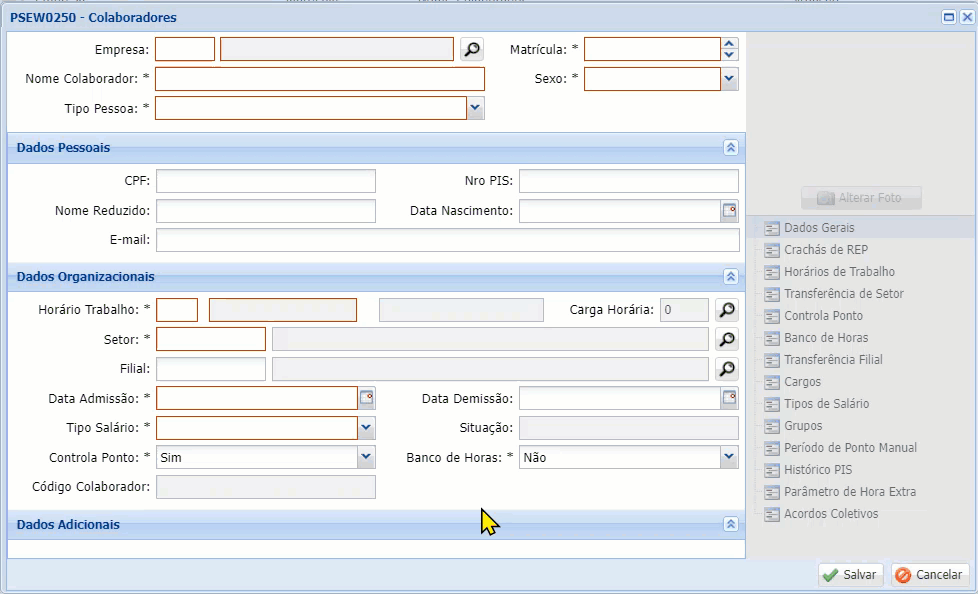Increase the Matrícula value with up arrow
Screen dimensions: 978x594
pos(729,44)
